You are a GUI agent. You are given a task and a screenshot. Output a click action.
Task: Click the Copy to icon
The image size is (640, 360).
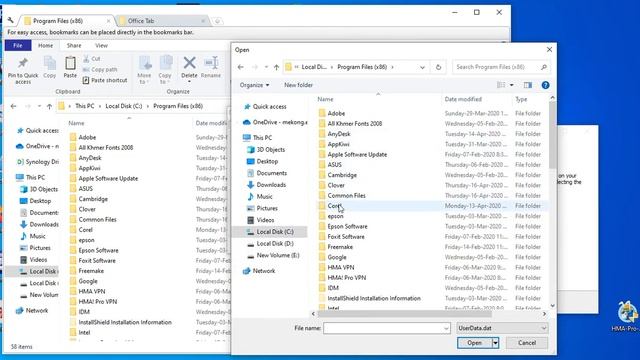click(165, 63)
